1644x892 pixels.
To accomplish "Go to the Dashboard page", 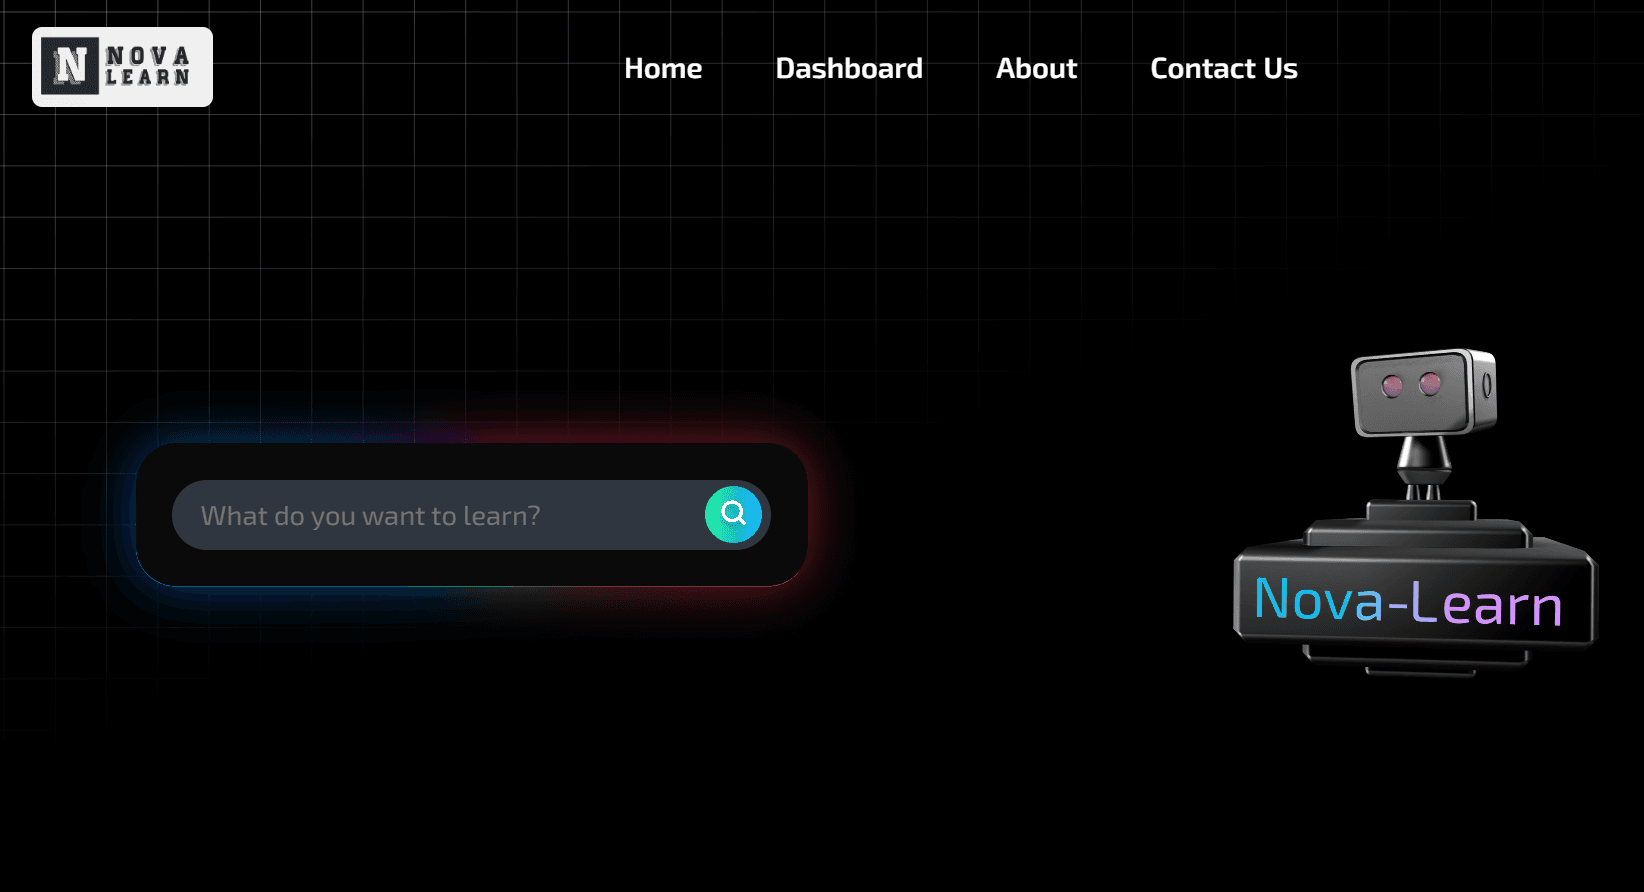I will click(849, 68).
